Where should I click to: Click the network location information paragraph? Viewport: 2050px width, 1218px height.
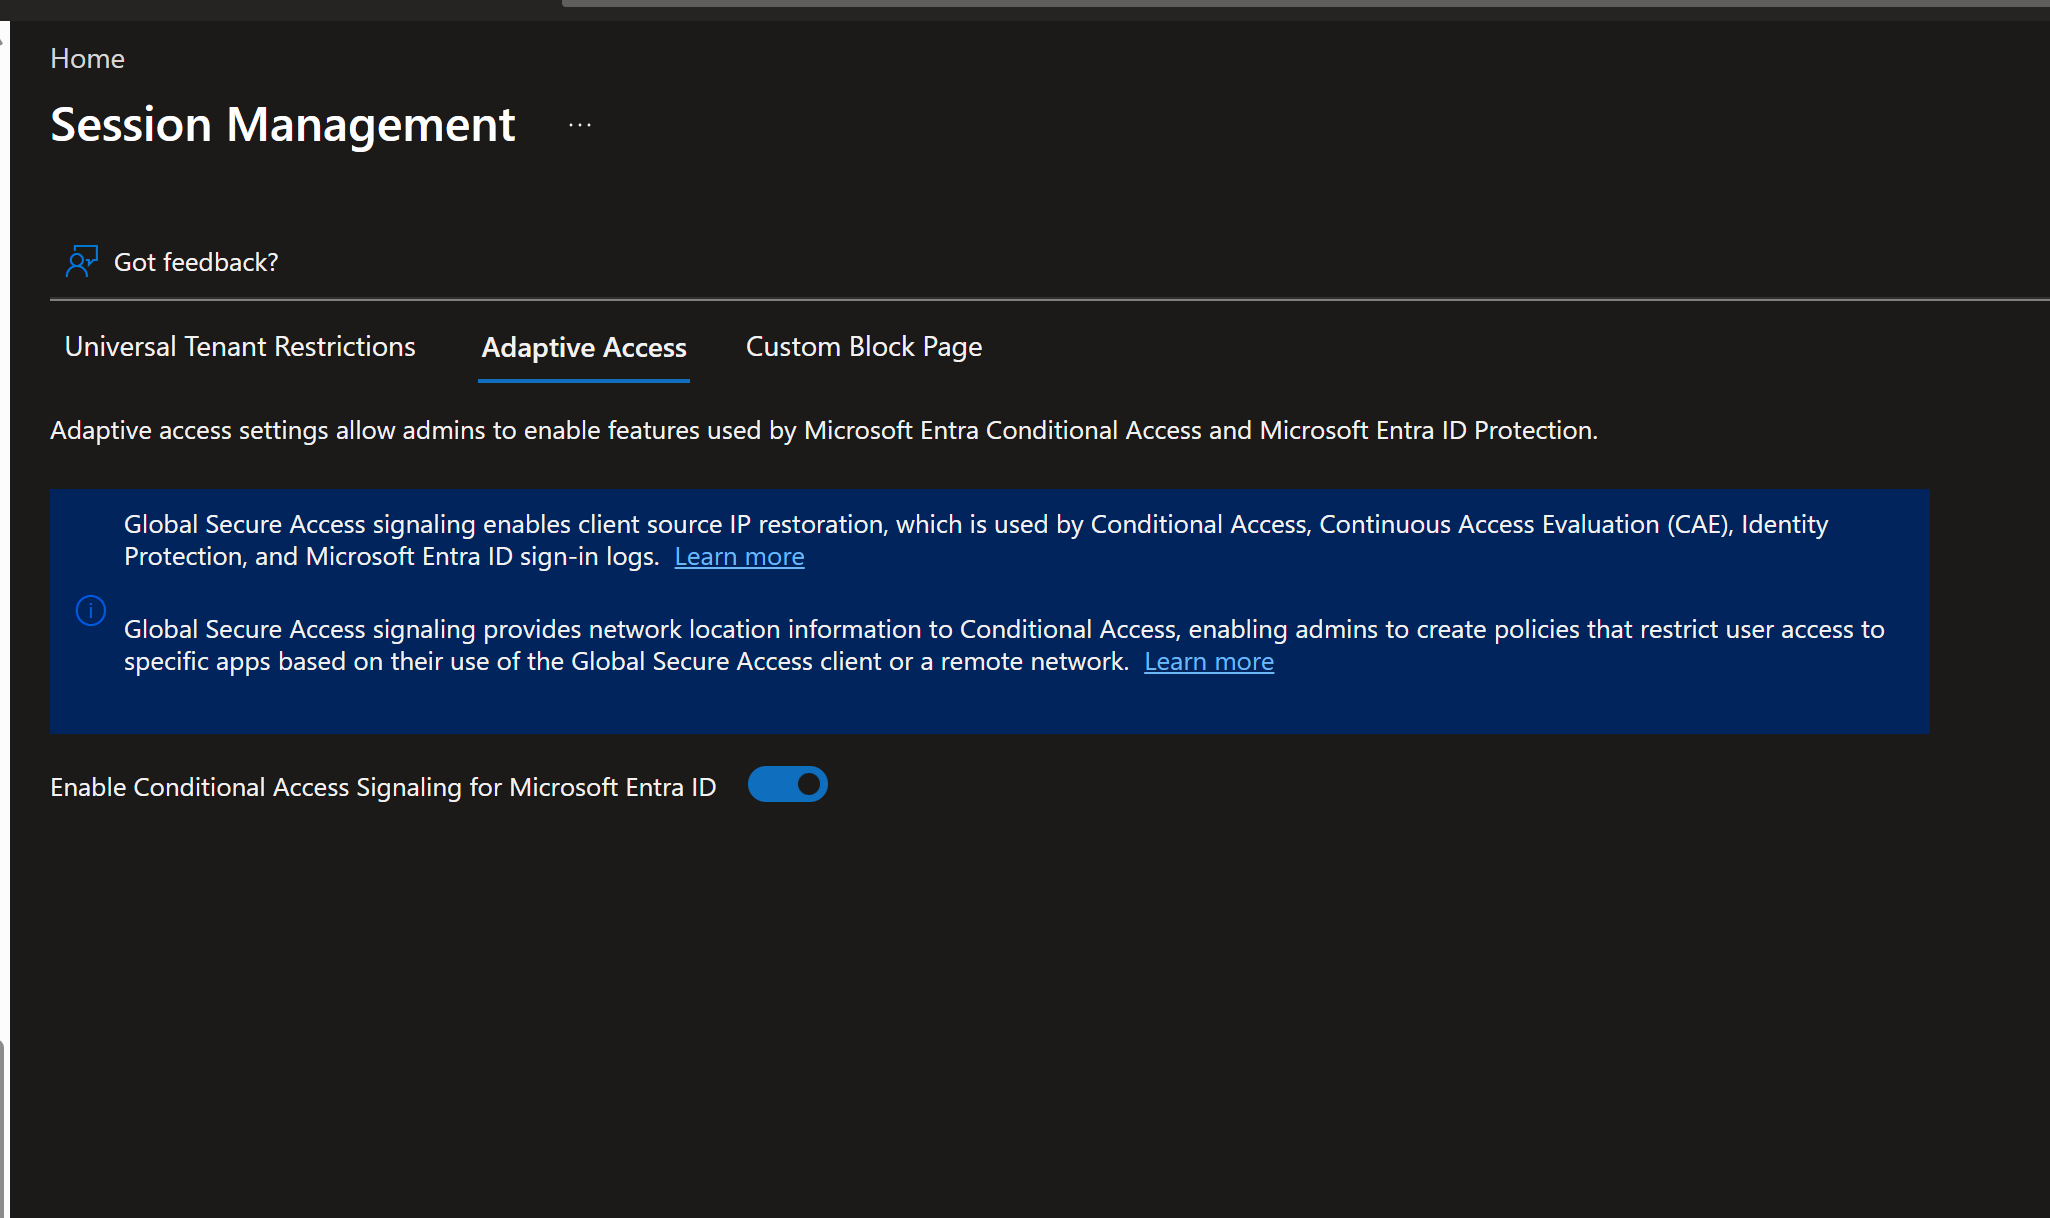click(x=1004, y=645)
